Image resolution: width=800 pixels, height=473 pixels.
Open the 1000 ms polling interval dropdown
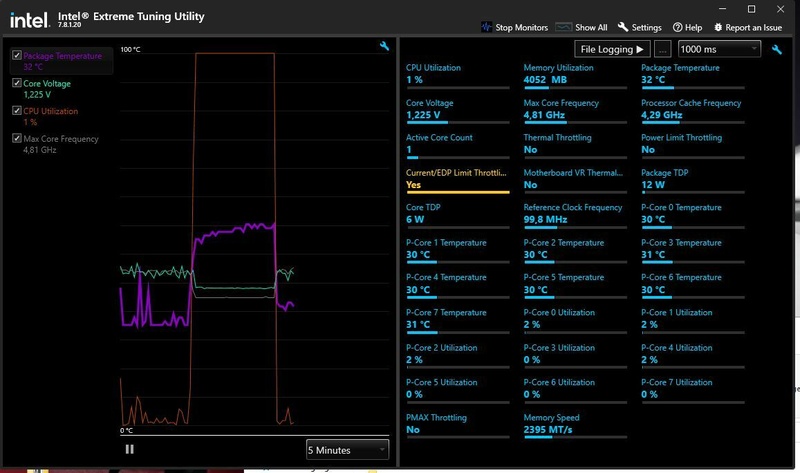719,49
